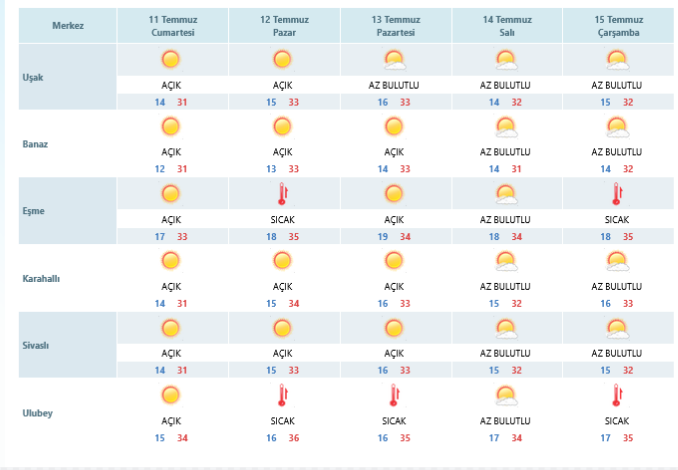This screenshot has height=470, width=678.
Task: Click Ulubey thermometer icon for 13 Temmuz
Action: coord(394,395)
